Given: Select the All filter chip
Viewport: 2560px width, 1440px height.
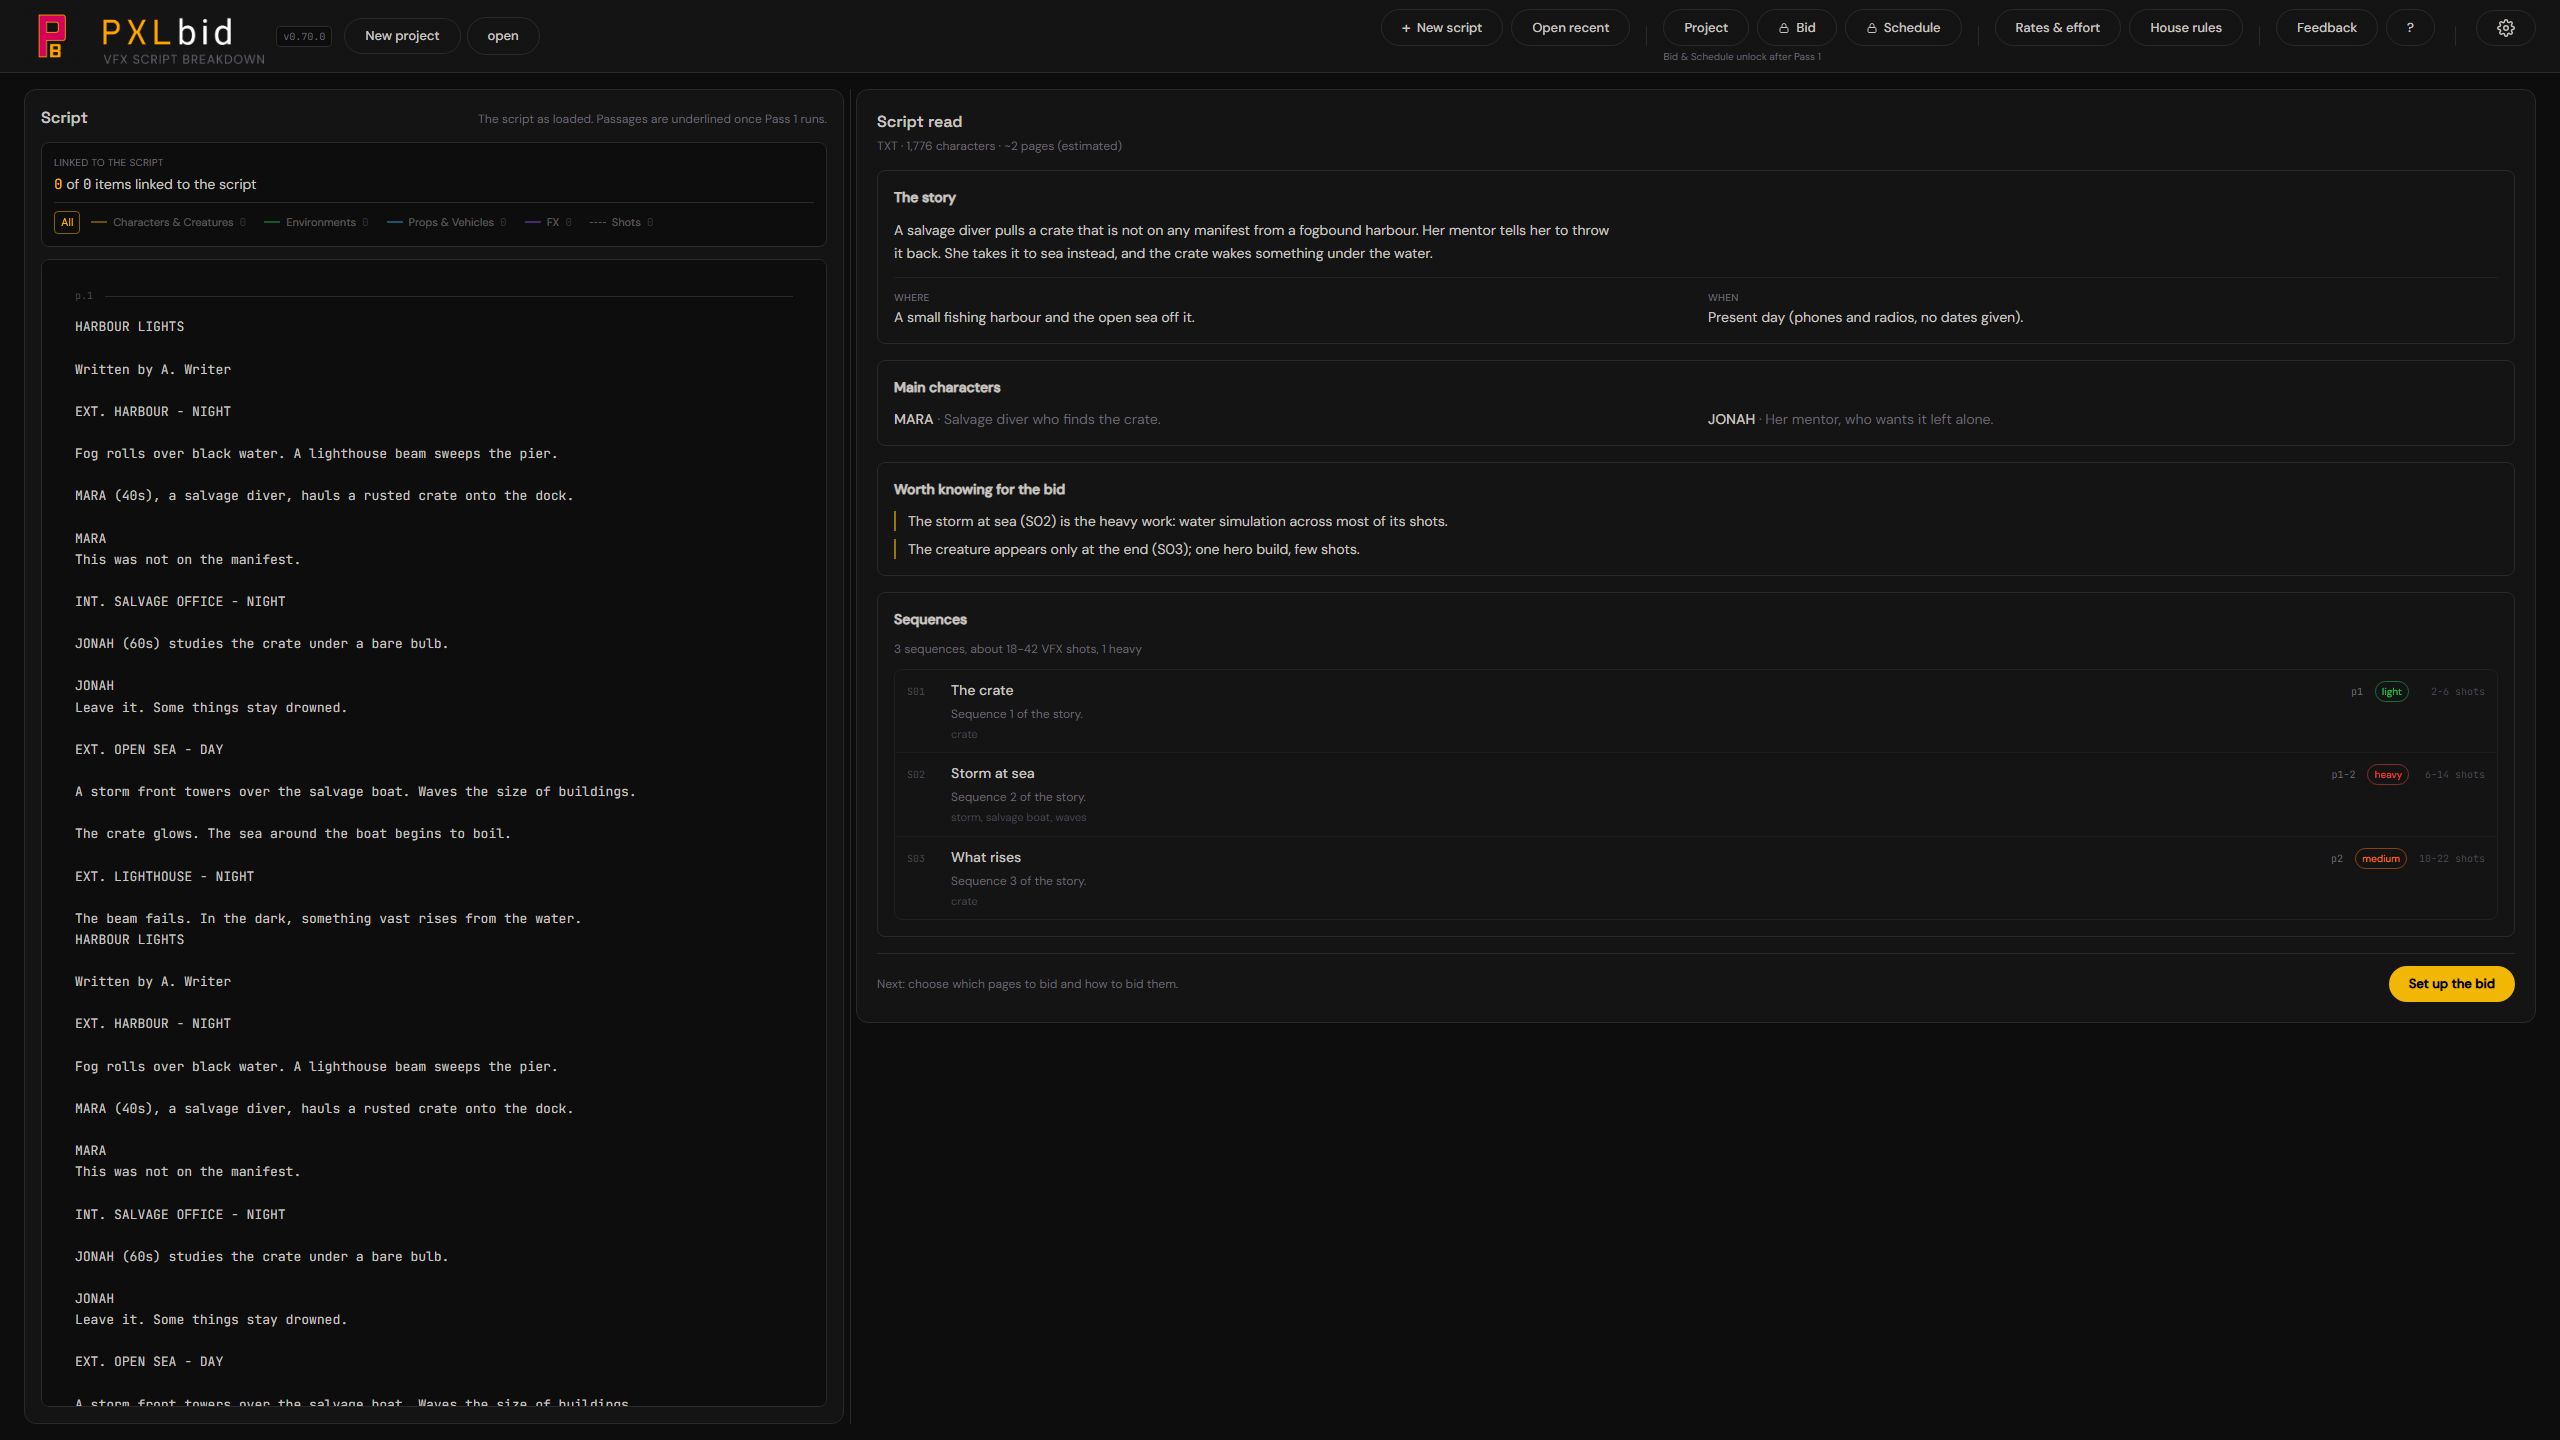Looking at the screenshot, I should pos(67,223).
